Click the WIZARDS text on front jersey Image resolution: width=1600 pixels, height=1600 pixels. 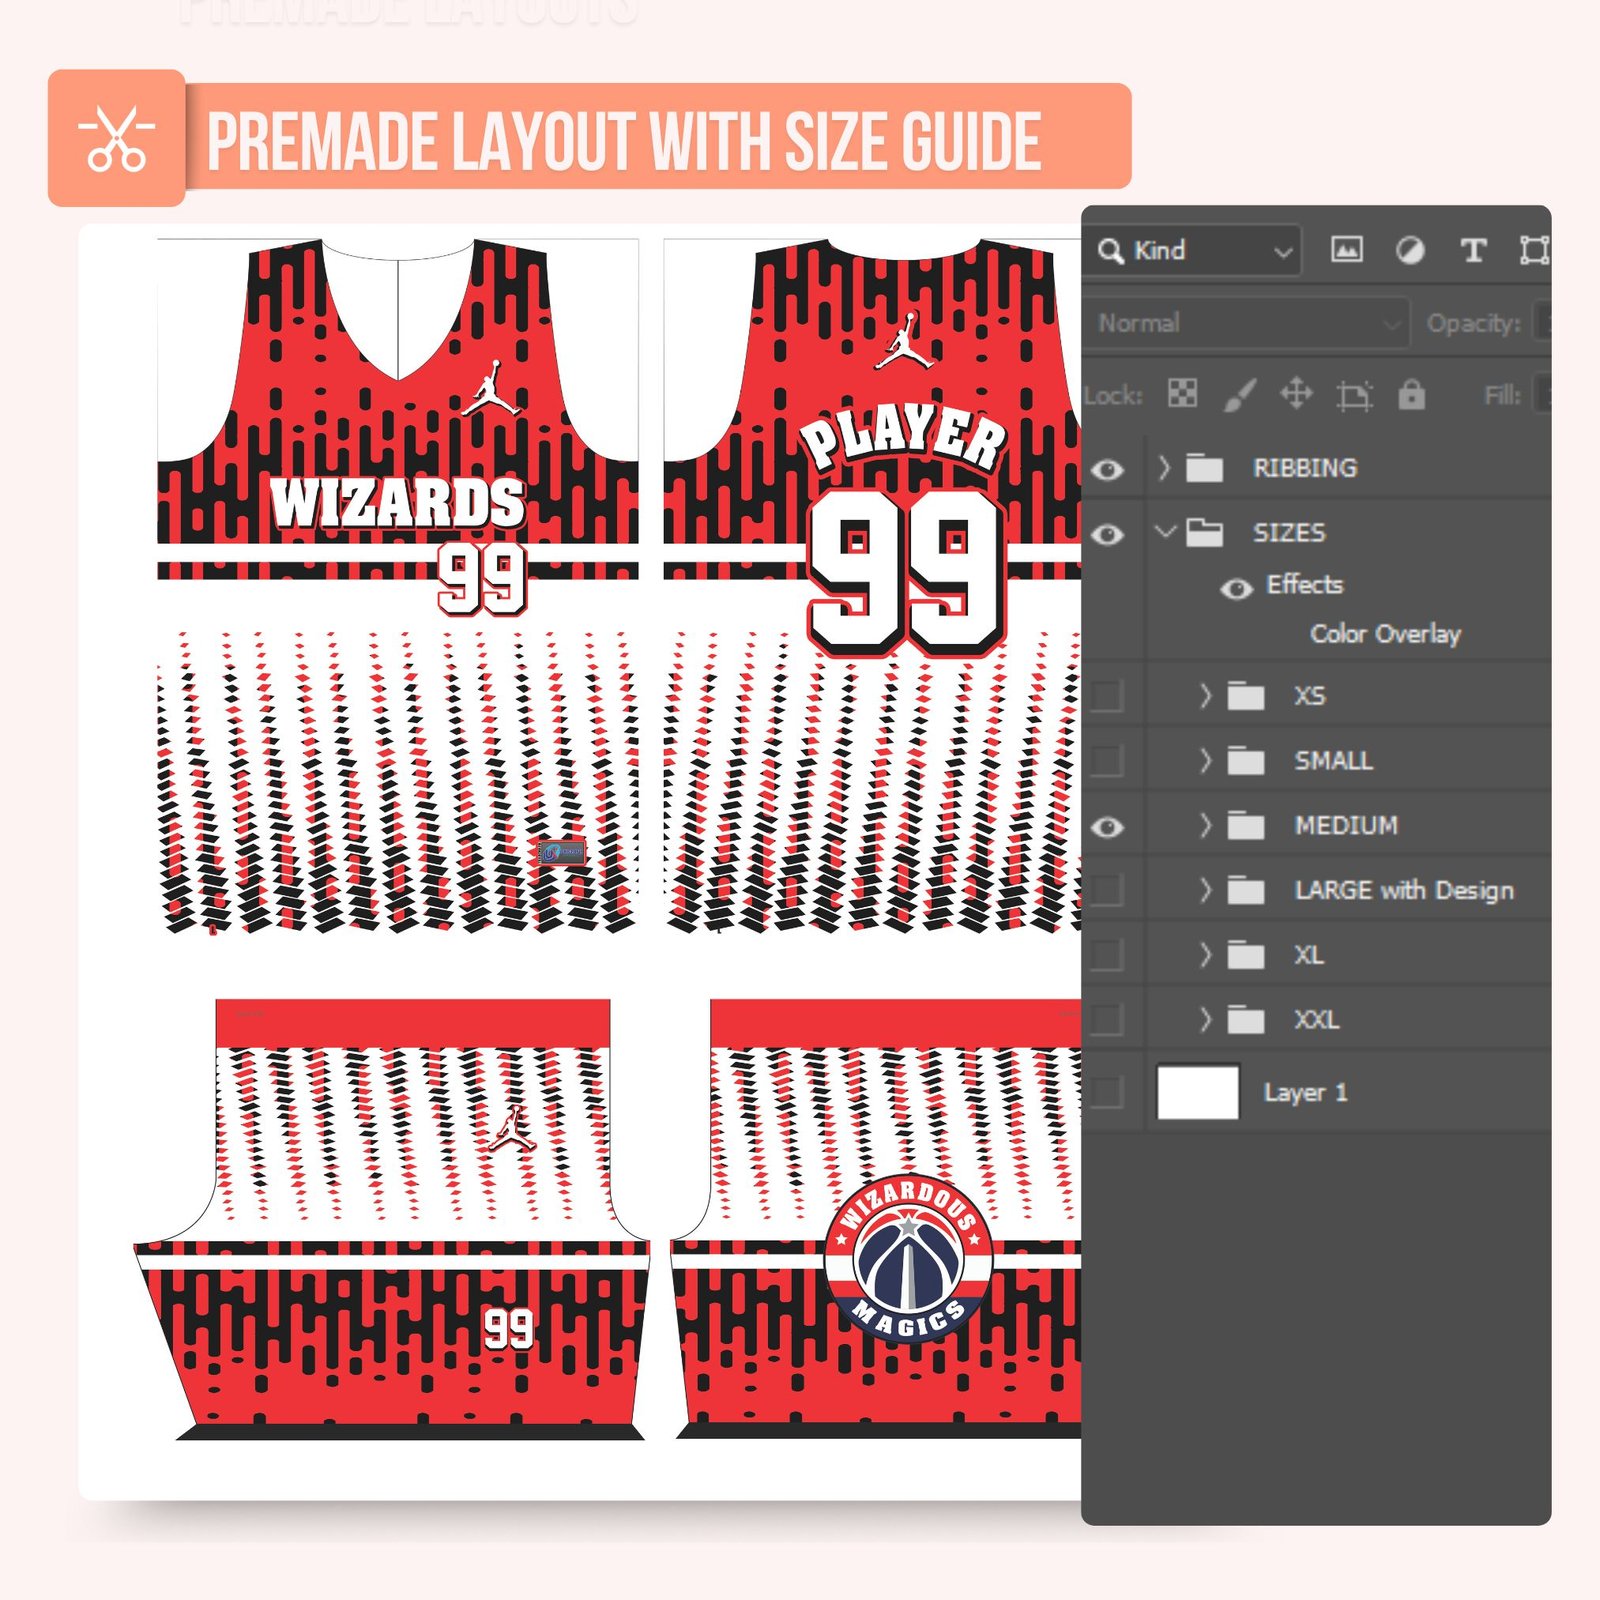pos(398,503)
